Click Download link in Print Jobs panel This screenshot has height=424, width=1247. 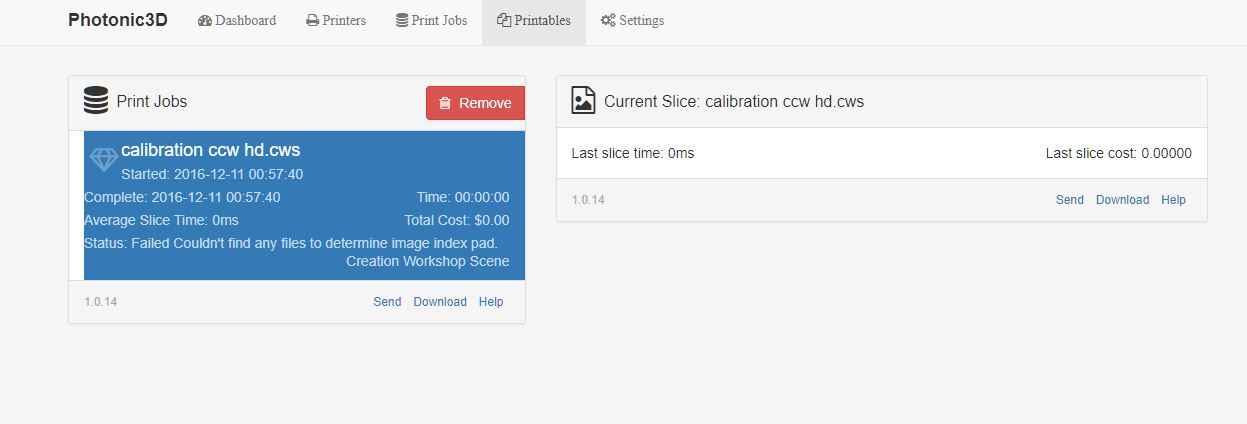pos(440,302)
